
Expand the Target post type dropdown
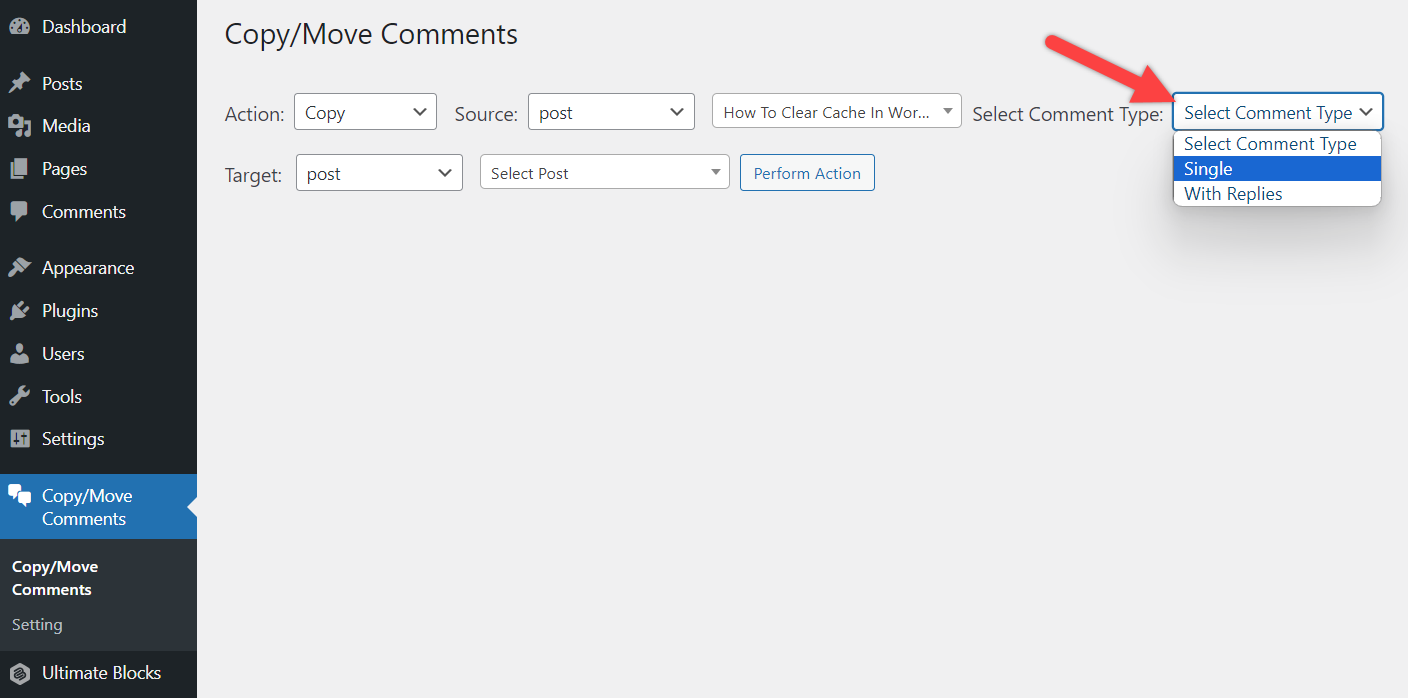click(x=379, y=172)
